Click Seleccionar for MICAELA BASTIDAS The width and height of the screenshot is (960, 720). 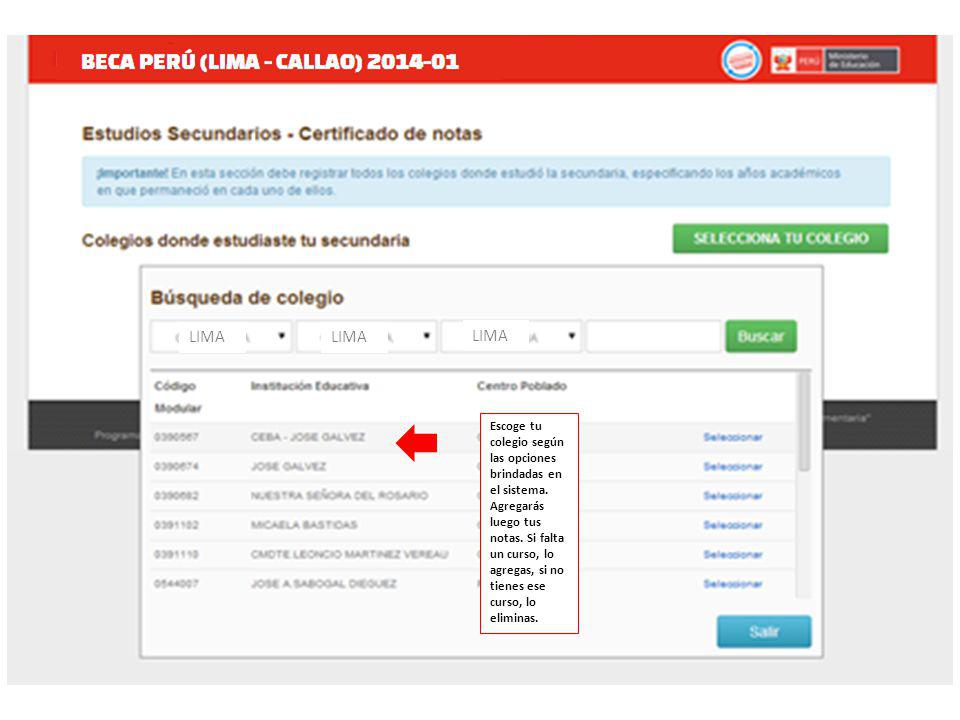[733, 525]
